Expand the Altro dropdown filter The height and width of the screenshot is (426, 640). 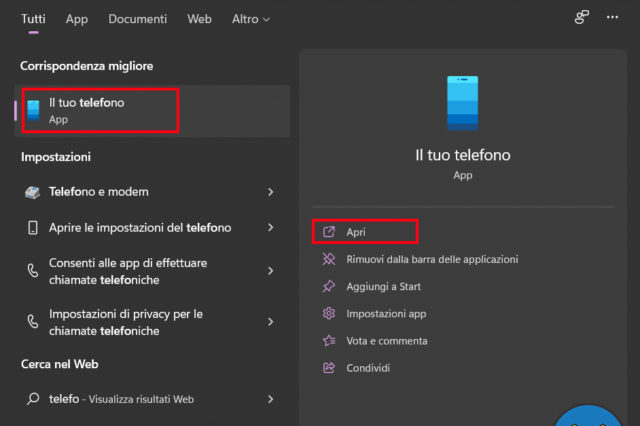coord(251,19)
